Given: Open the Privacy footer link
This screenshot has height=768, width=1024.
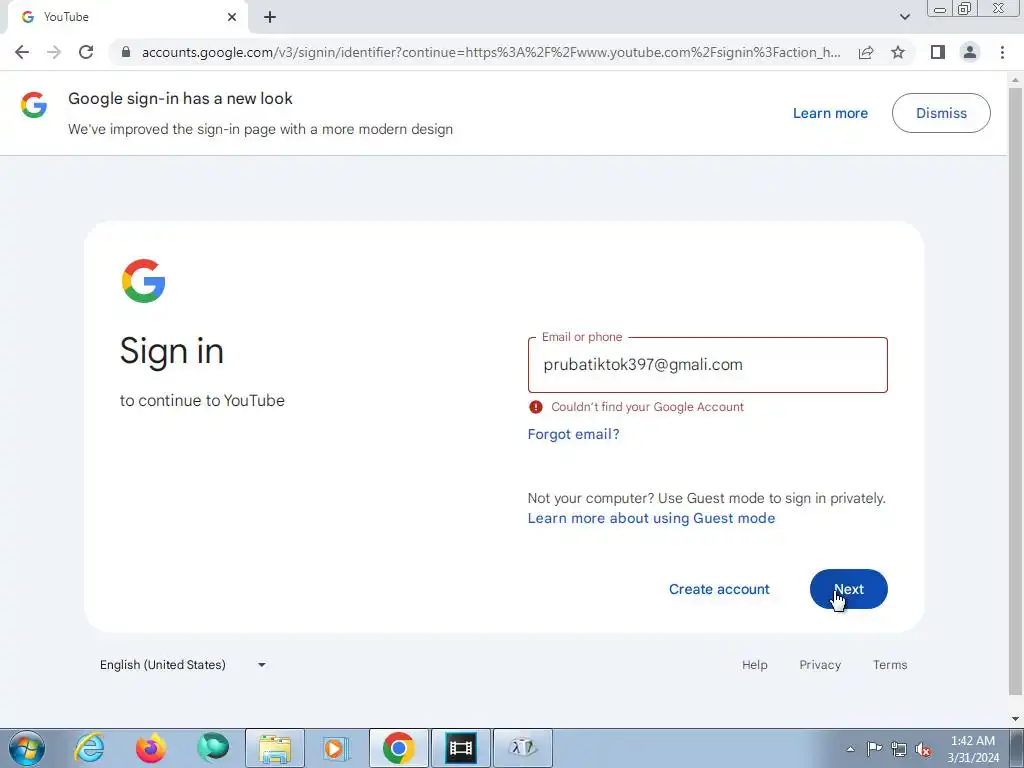Looking at the screenshot, I should pos(820,665).
